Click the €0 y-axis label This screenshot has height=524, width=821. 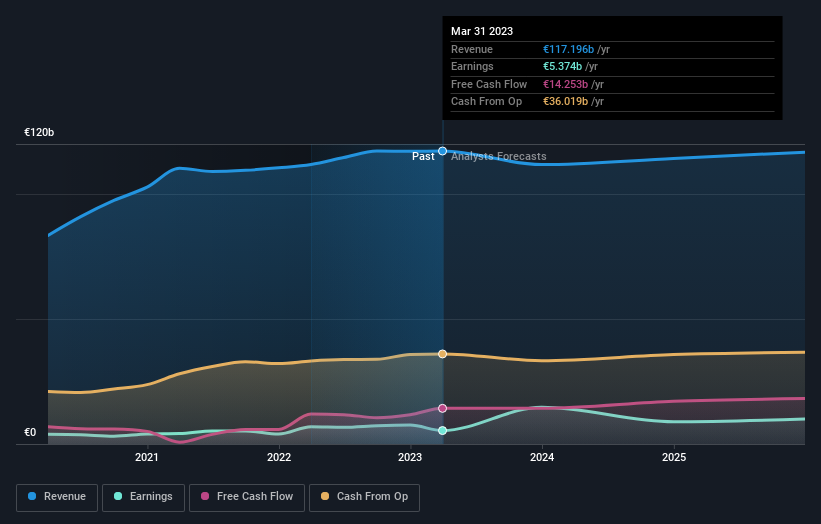[30, 432]
